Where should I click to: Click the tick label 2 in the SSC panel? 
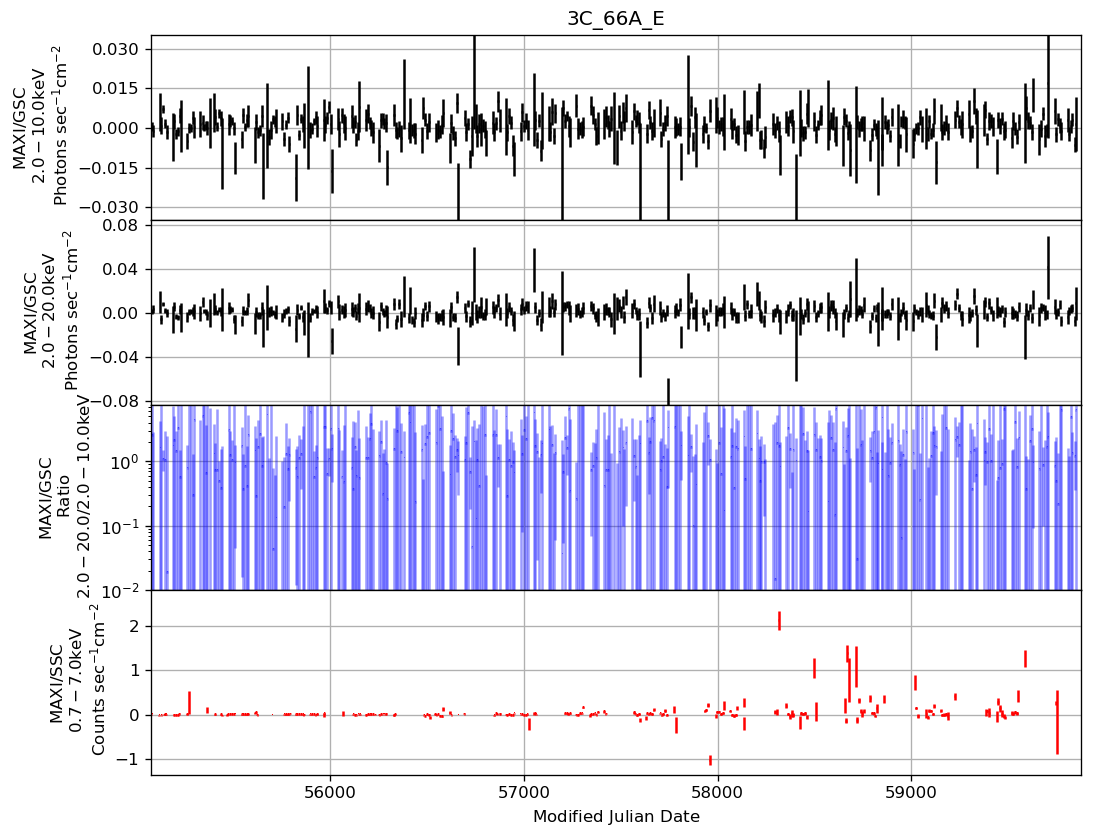134,626
